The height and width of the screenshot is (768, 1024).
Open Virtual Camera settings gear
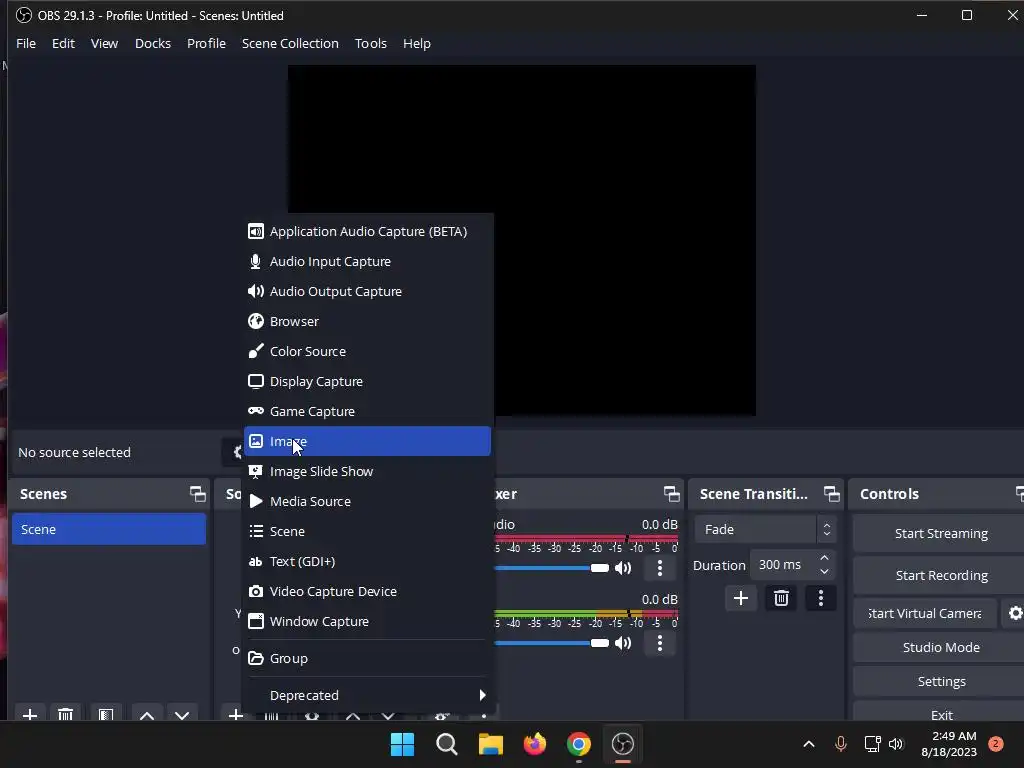[1015, 613]
